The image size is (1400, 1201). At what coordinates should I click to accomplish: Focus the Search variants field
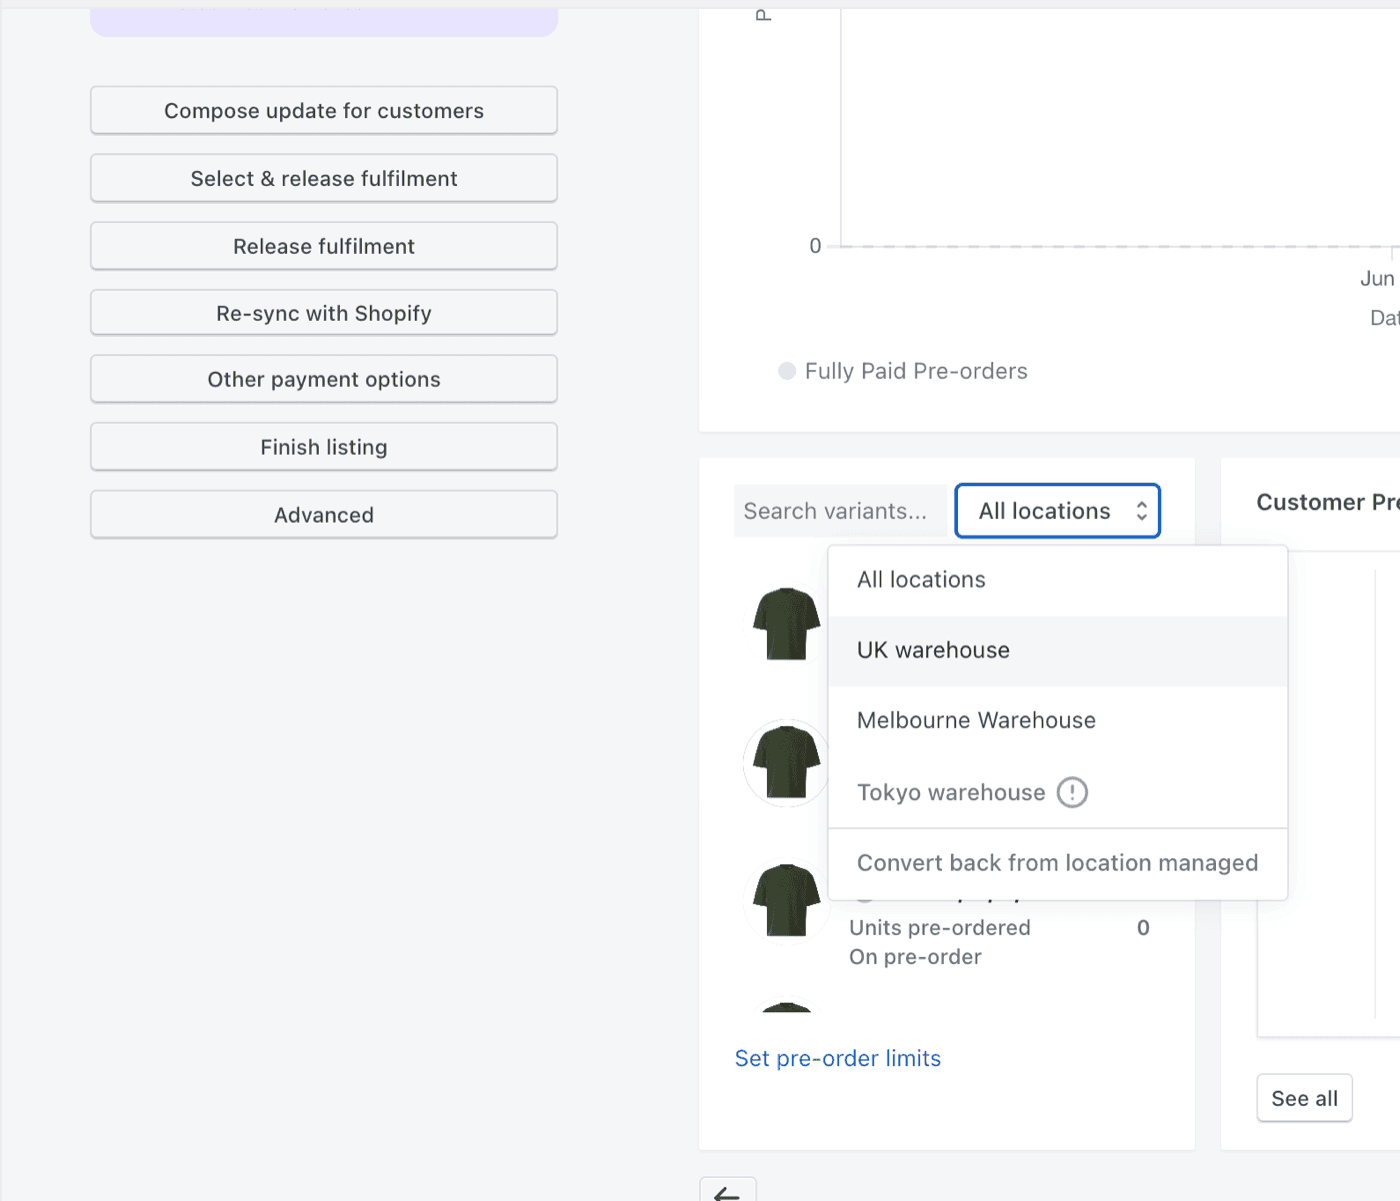(840, 511)
